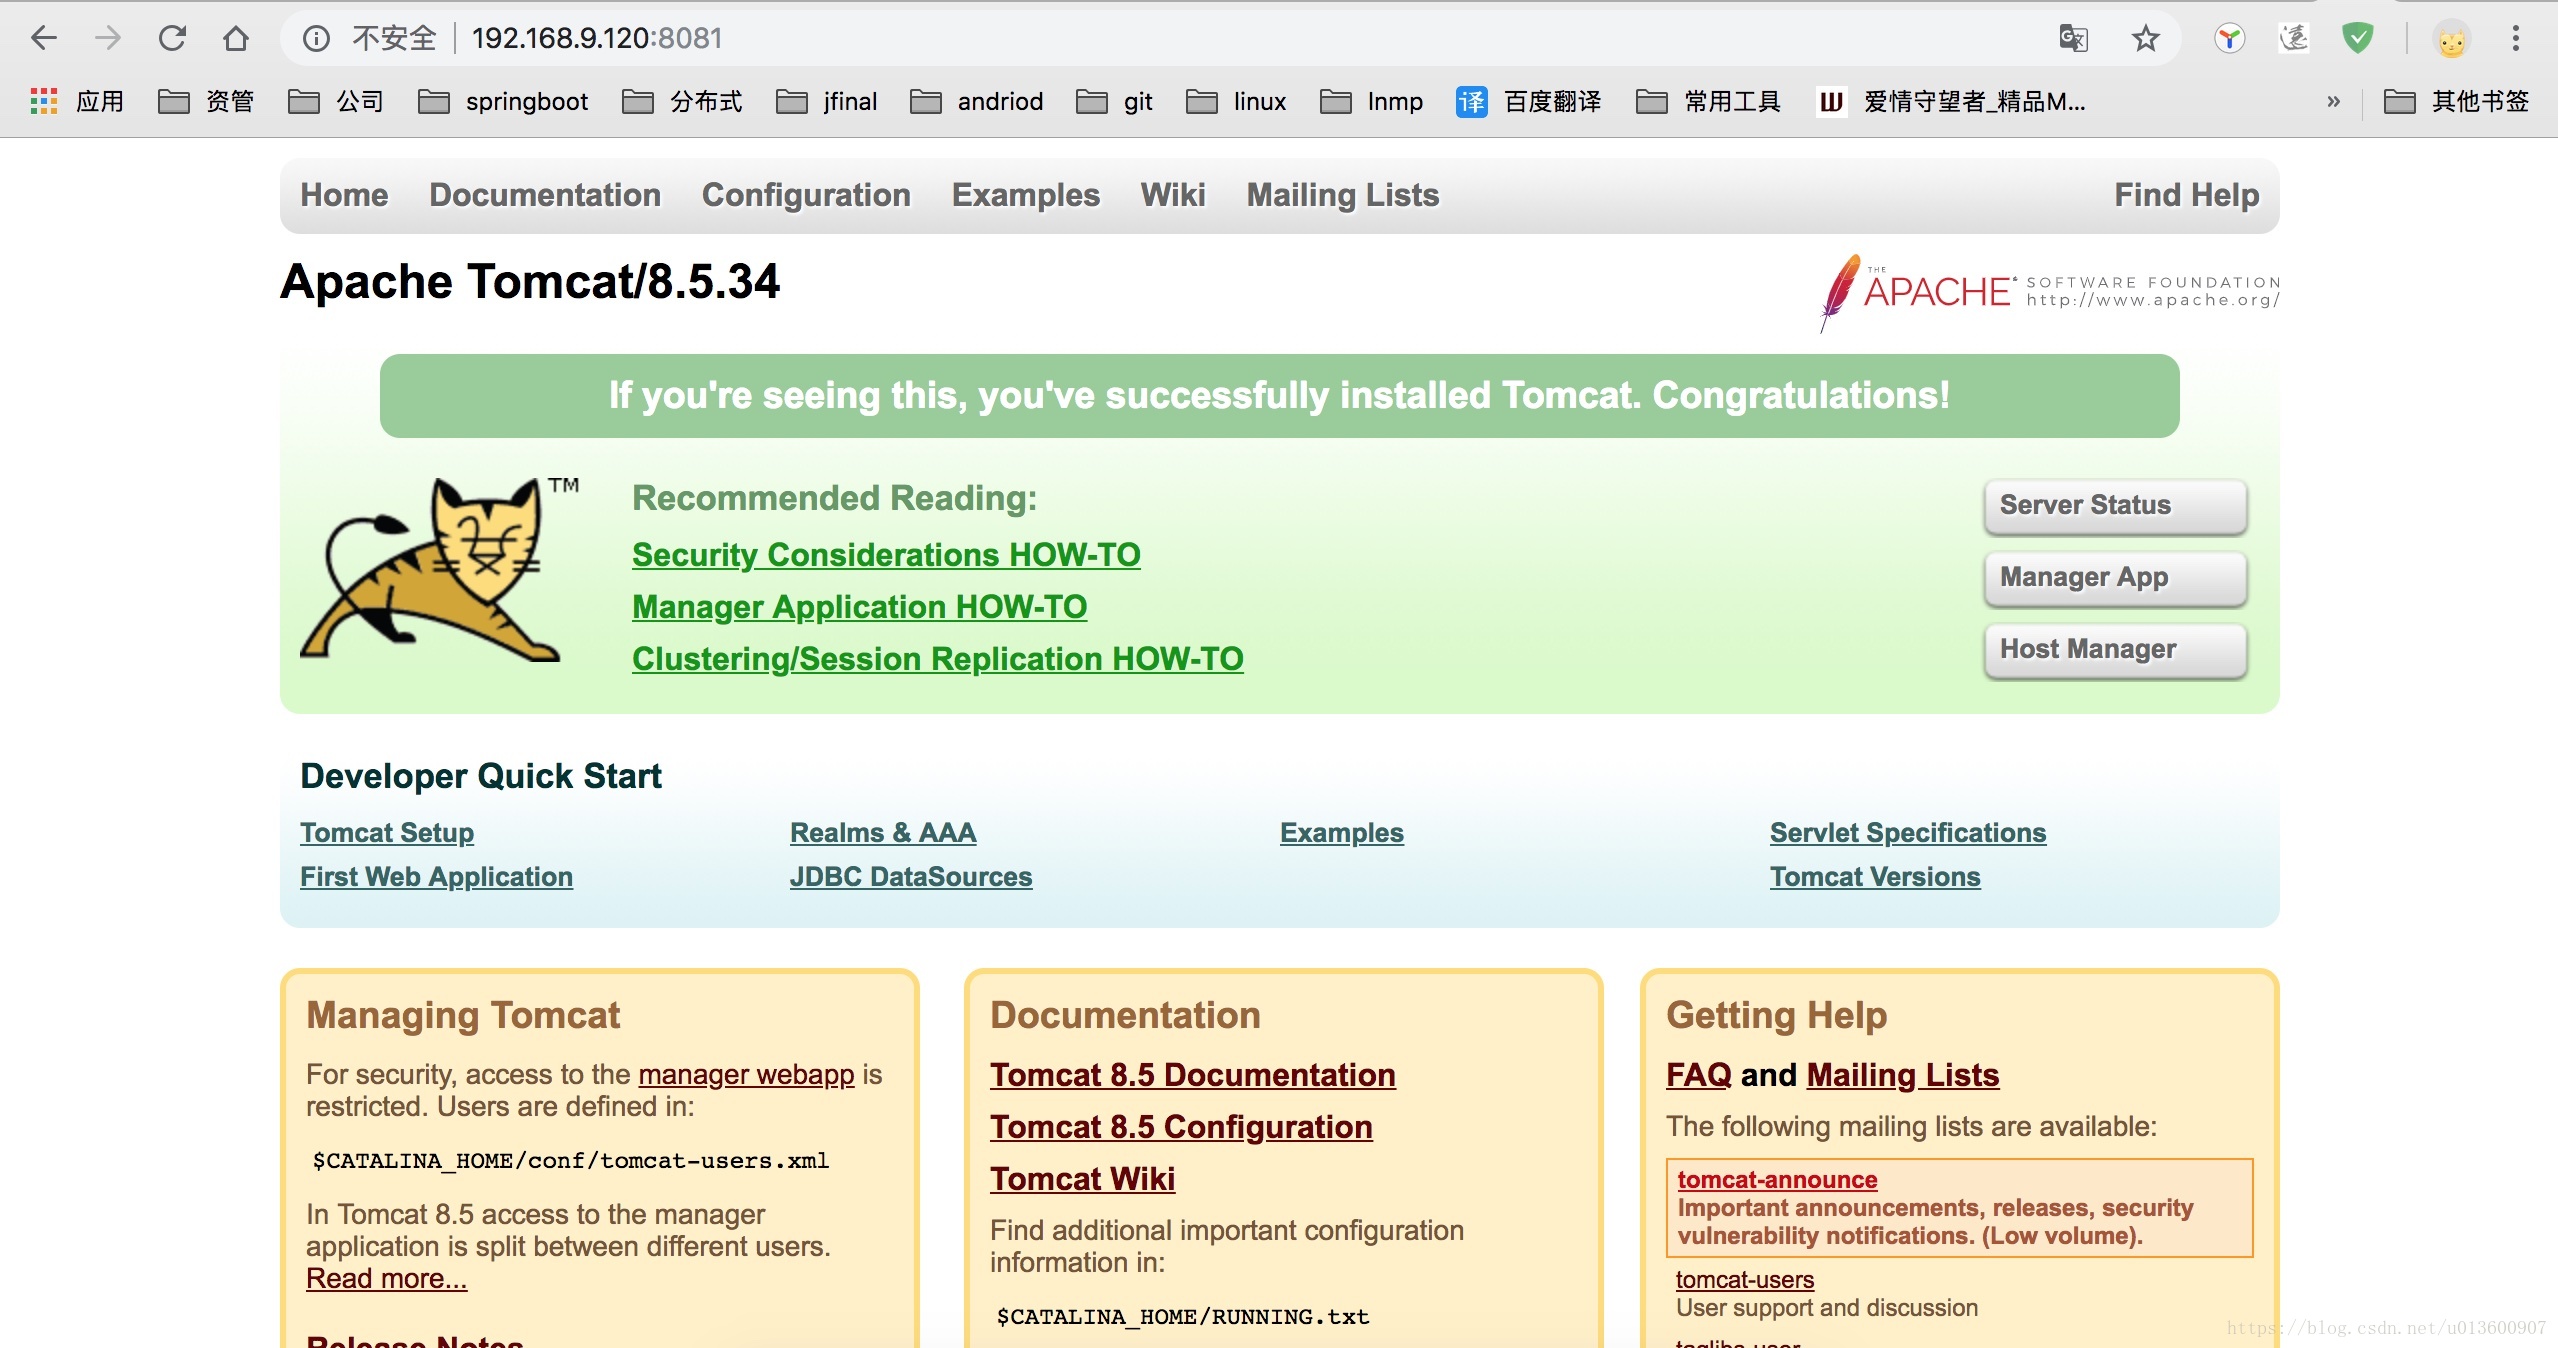Viewport: 2558px width, 1348px height.
Task: Select the Home menu item
Action: click(344, 195)
